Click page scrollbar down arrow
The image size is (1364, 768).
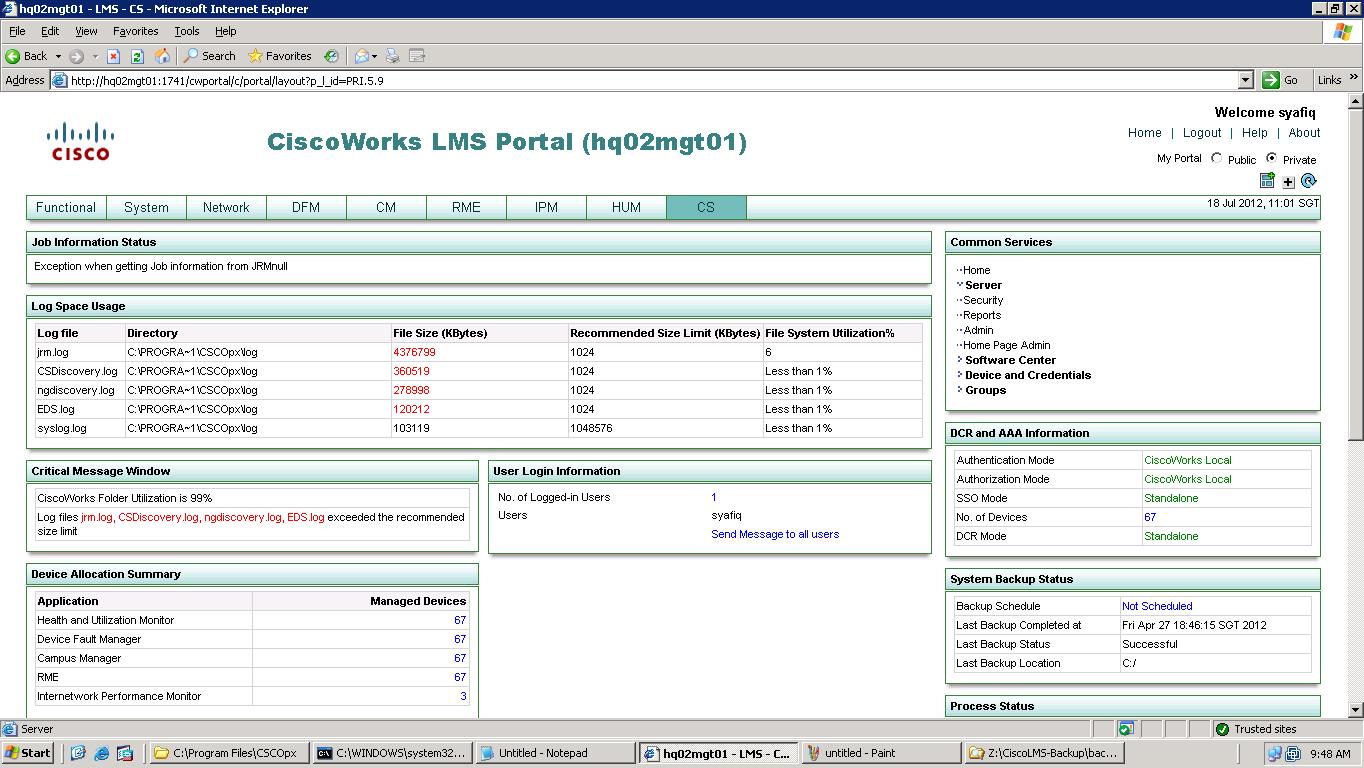(x=1356, y=709)
